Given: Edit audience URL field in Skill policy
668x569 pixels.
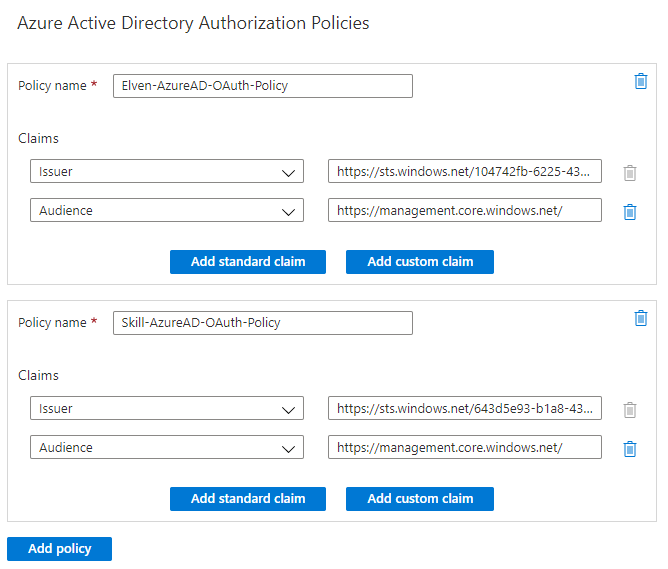Looking at the screenshot, I should click(x=465, y=447).
